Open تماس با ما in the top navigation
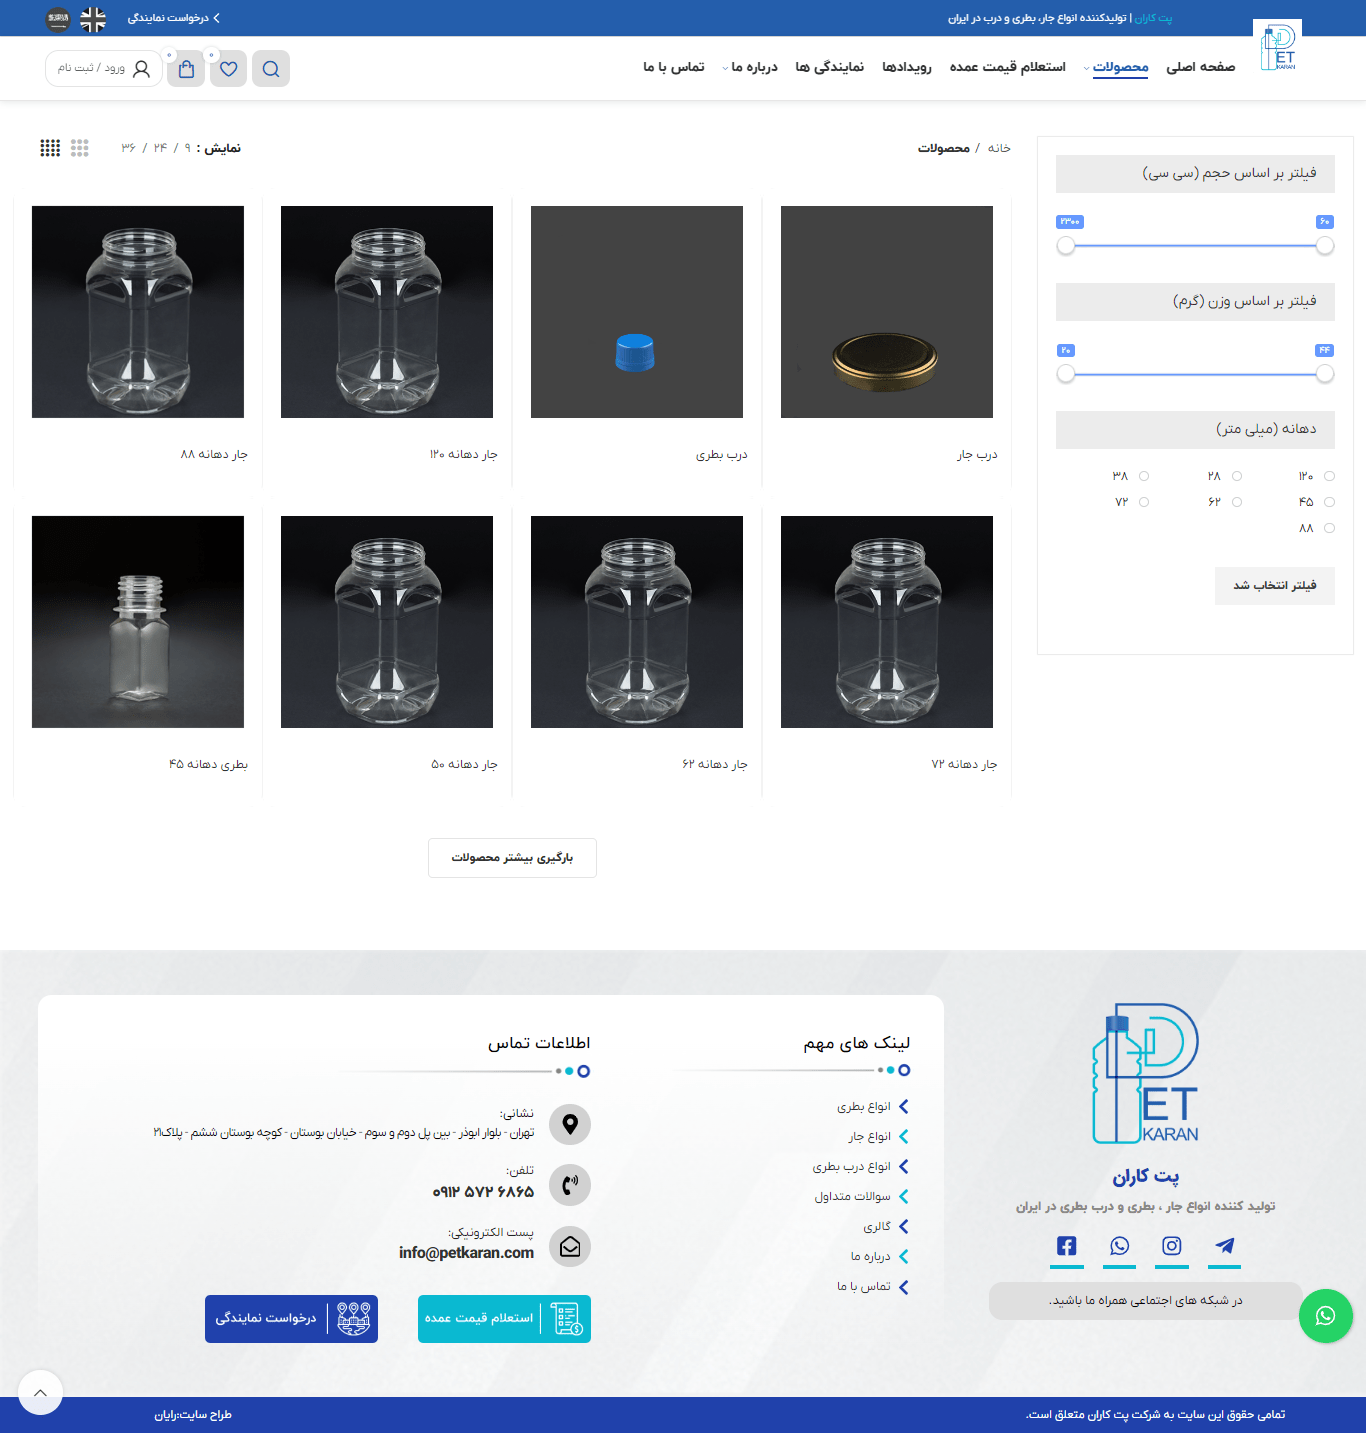Screen dimensions: 1366x1433 coord(673,67)
